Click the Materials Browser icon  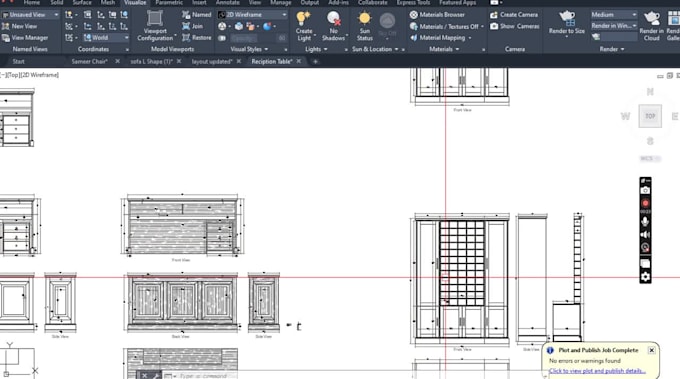pyautogui.click(x=414, y=15)
